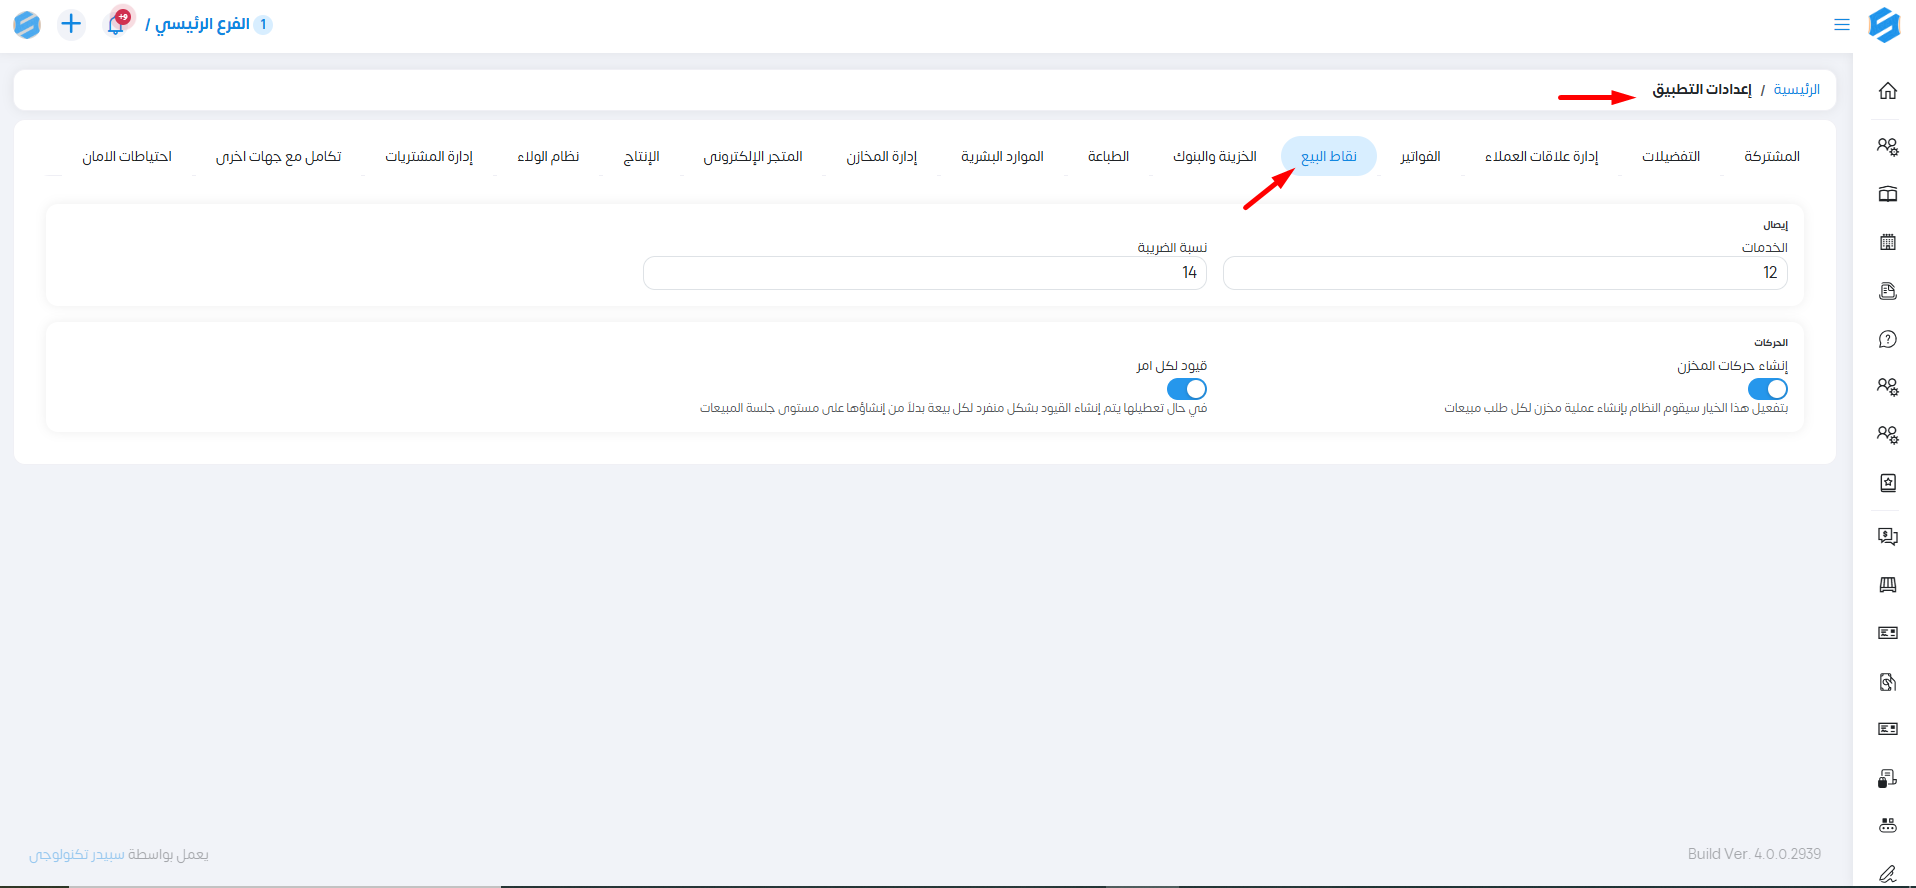Turn off the قيود لكل امر toggle
Screen dimensions: 1916x888
1187,389
